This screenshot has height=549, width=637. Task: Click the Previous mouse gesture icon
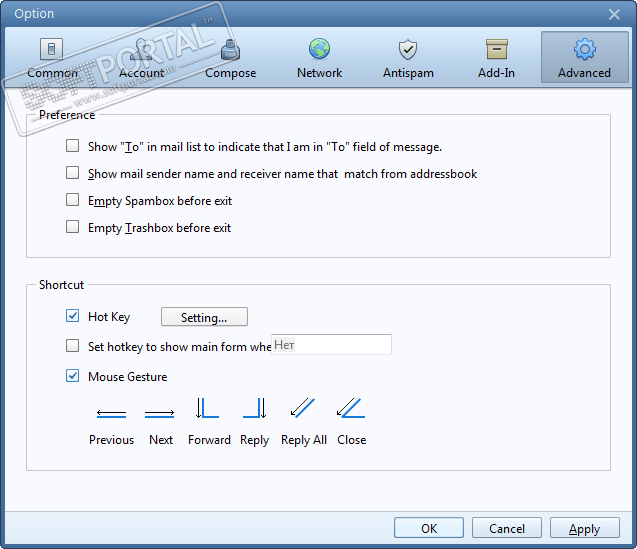tap(111, 414)
